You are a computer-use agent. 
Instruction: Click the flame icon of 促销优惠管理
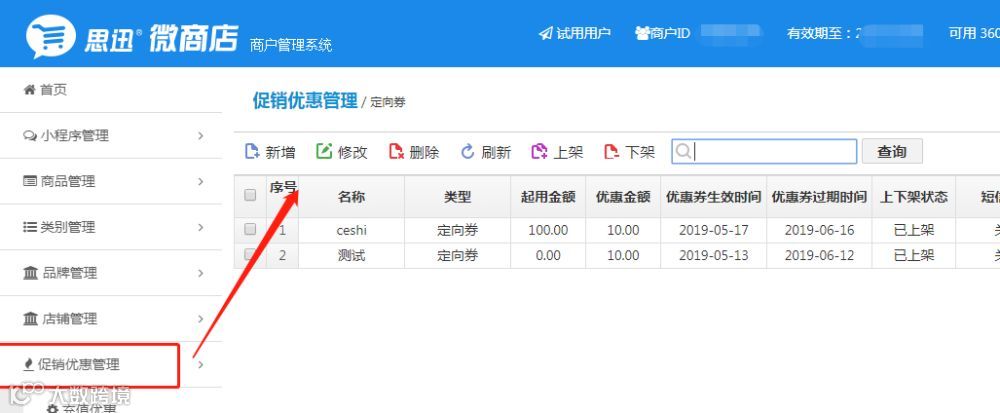click(x=28, y=365)
